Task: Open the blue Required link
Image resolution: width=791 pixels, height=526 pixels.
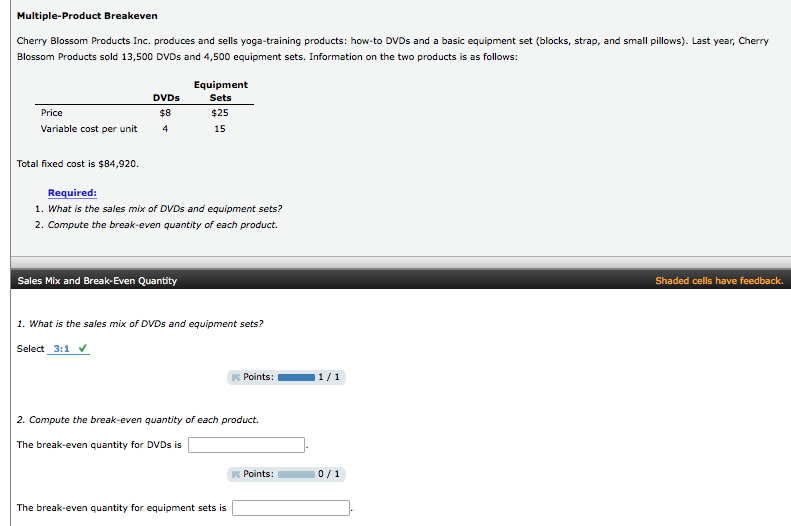Action: [x=72, y=193]
